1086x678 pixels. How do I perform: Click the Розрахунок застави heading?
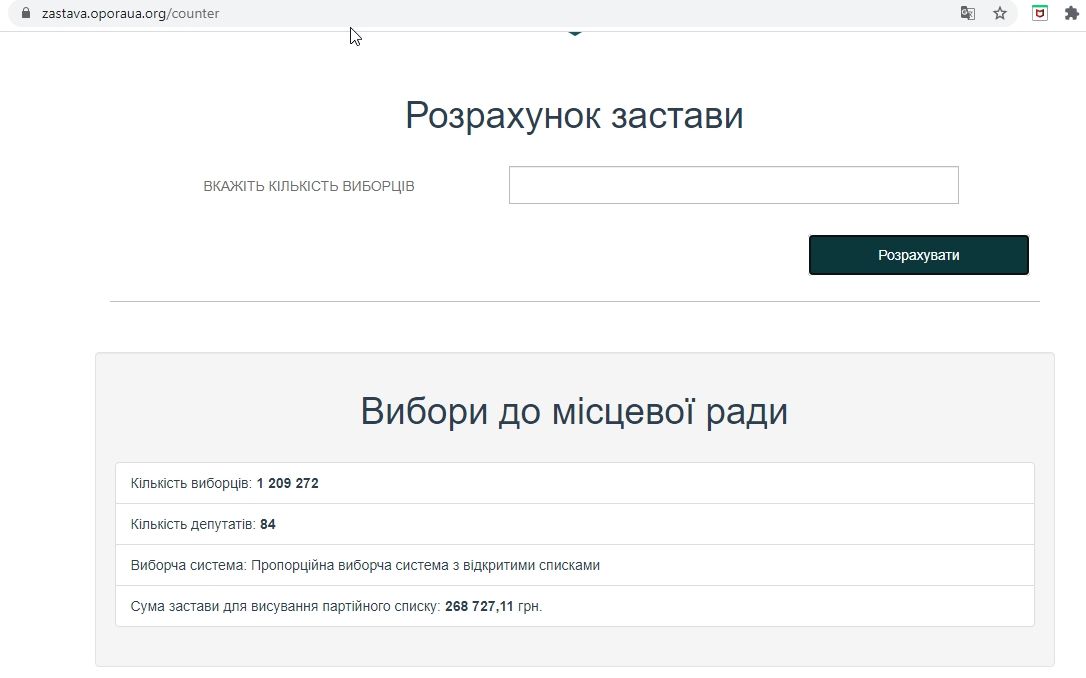(574, 116)
